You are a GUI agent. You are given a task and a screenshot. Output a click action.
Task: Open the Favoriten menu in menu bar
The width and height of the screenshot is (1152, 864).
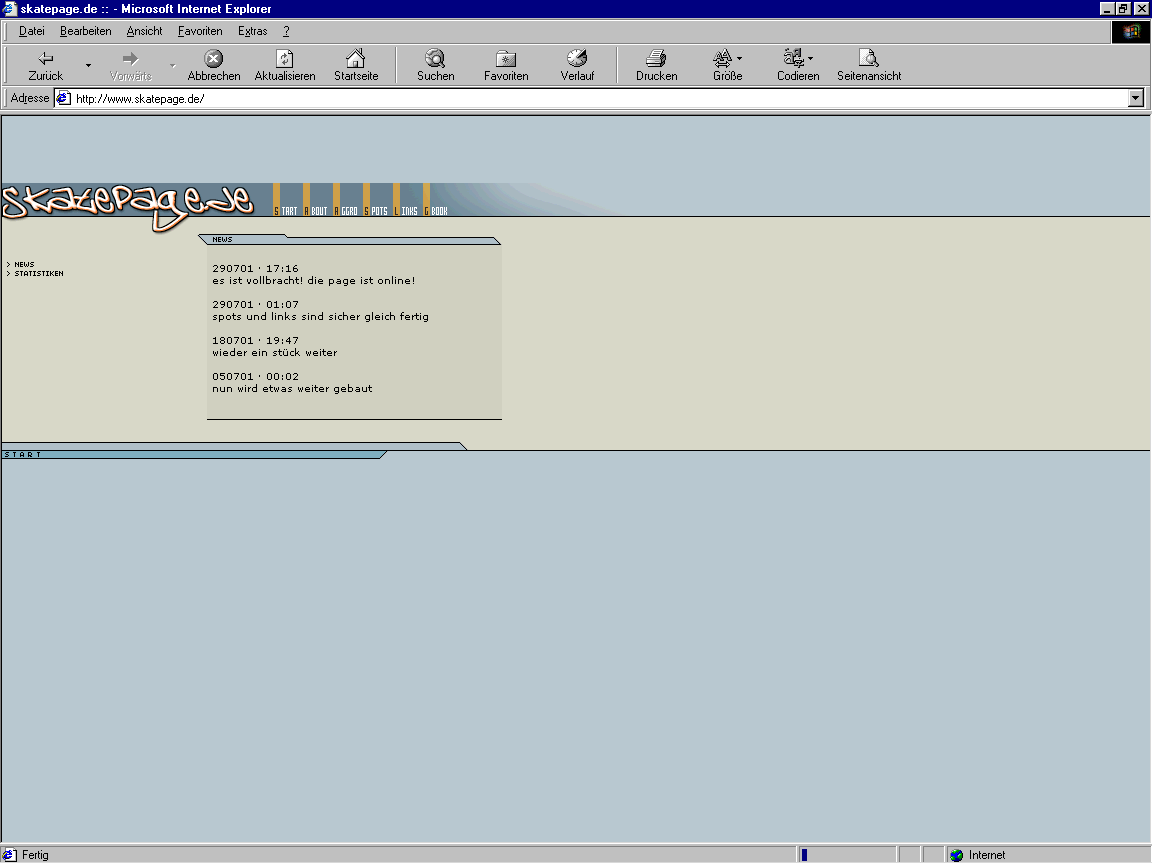pyautogui.click(x=200, y=31)
